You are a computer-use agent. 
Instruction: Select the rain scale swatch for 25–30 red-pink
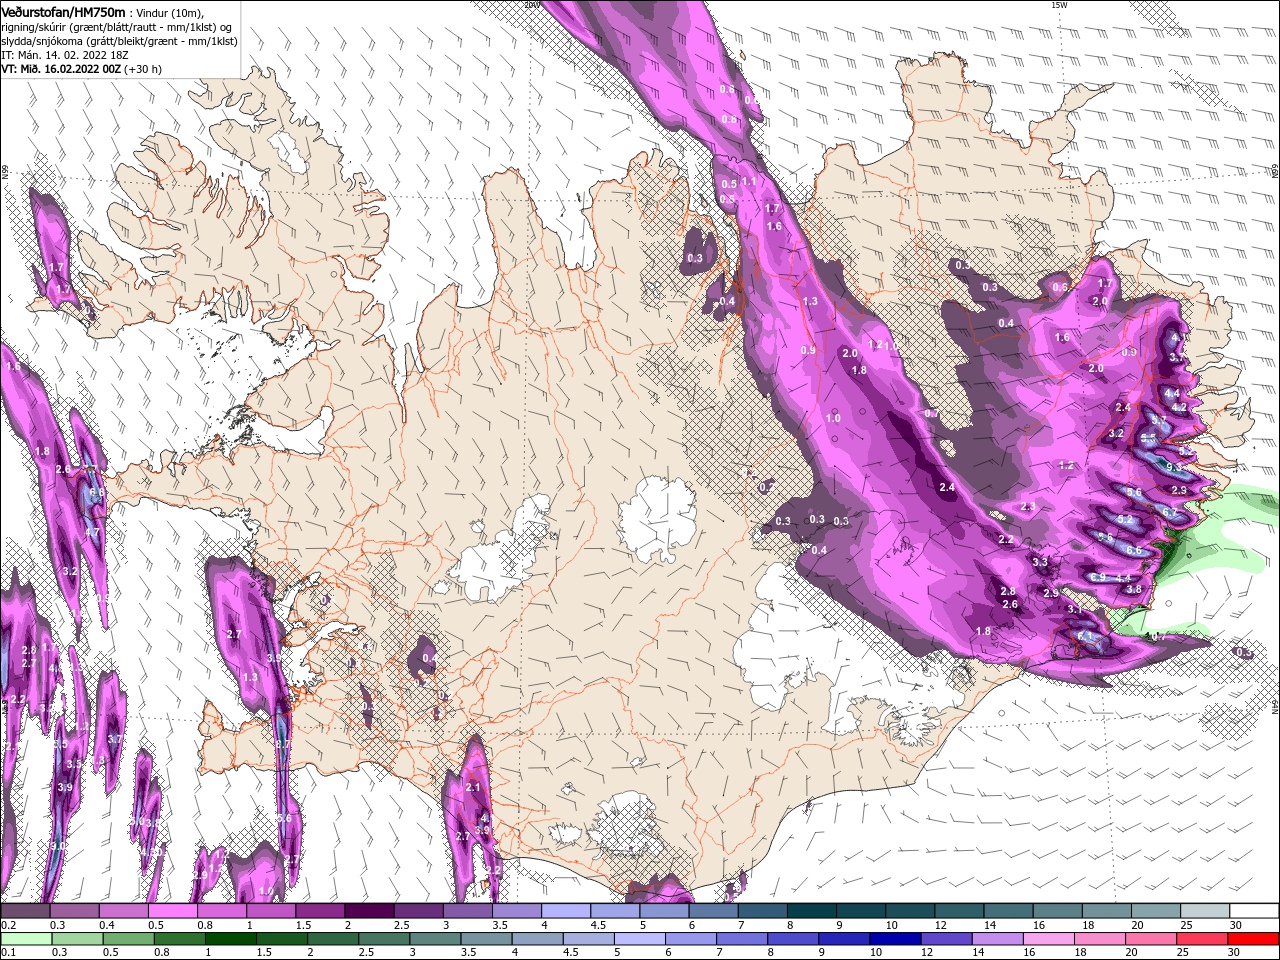coord(1203,939)
